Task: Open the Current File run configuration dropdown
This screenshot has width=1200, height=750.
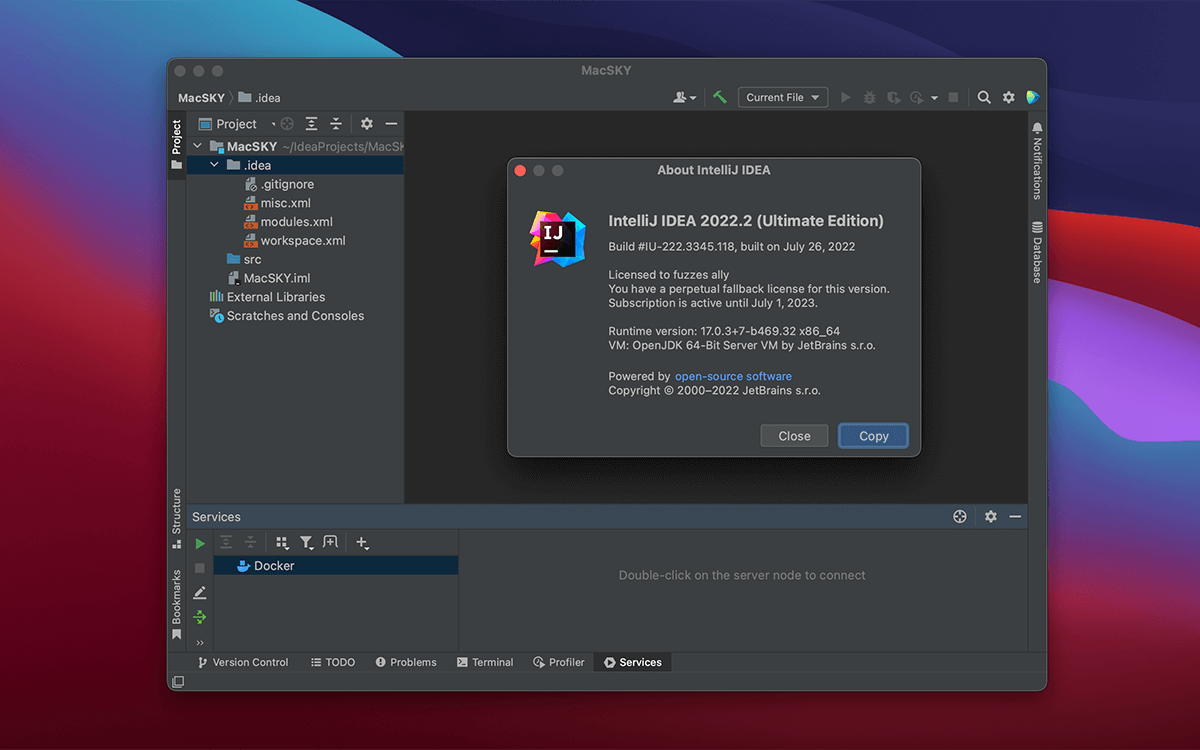Action: [783, 97]
